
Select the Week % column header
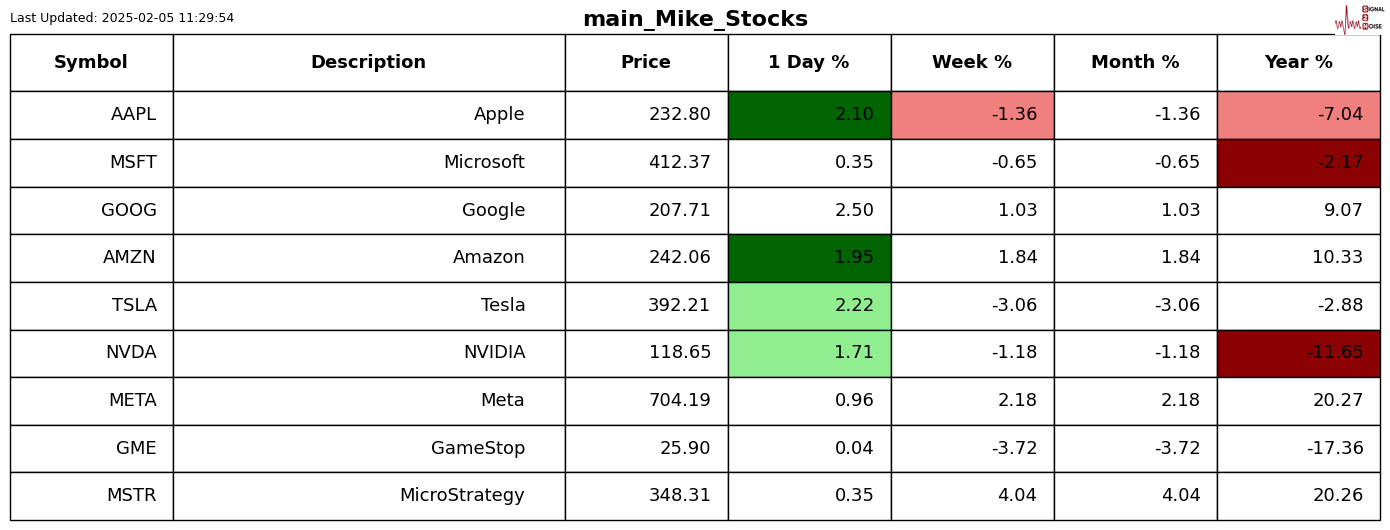click(x=972, y=63)
